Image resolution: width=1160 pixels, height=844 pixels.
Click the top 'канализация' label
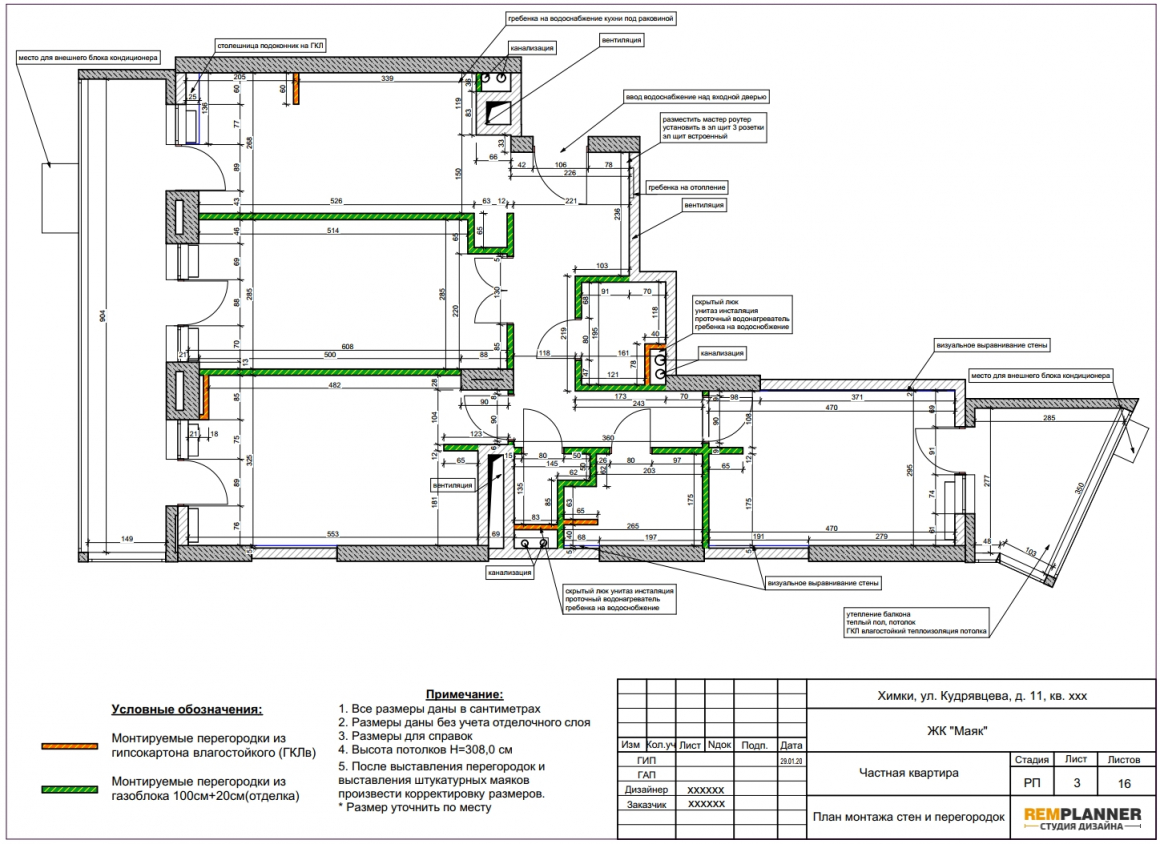532,48
